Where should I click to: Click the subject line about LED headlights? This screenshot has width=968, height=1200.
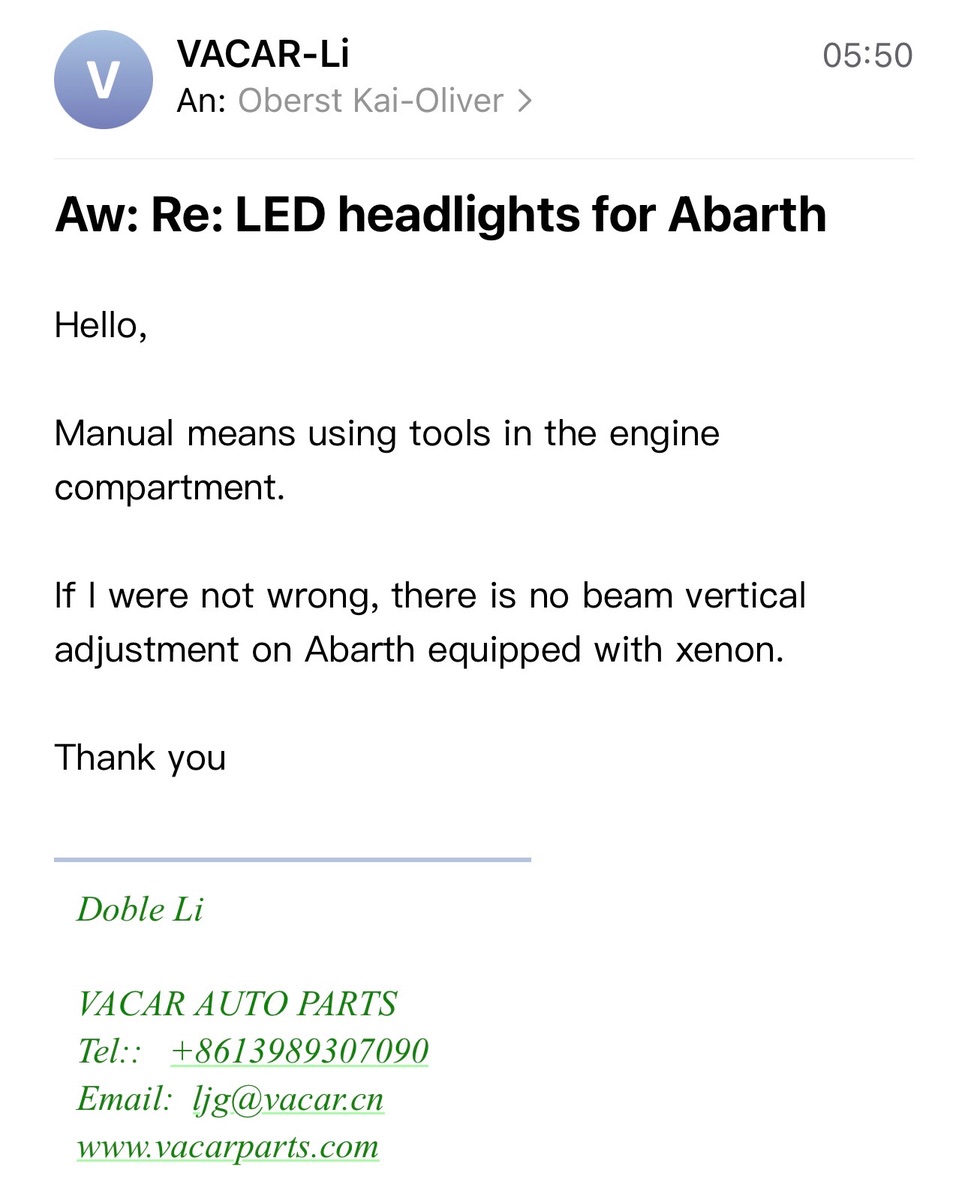440,215
